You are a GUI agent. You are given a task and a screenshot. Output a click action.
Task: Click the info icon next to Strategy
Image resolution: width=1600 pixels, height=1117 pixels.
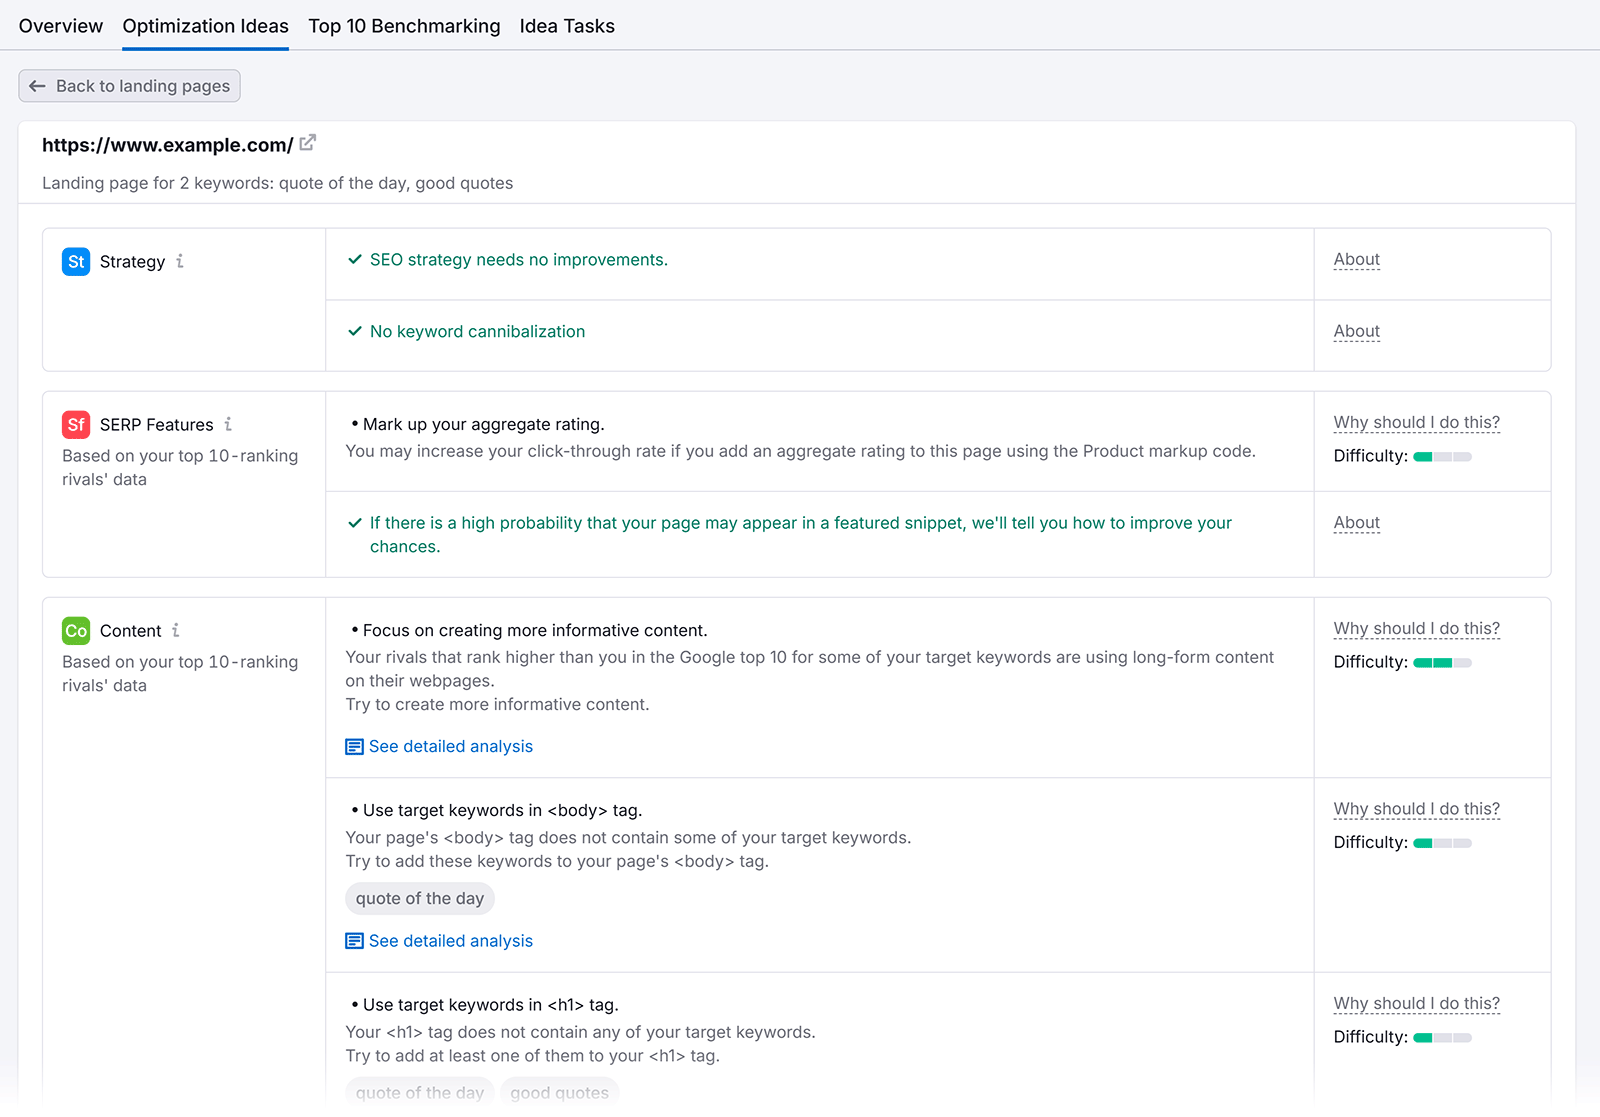tap(181, 261)
